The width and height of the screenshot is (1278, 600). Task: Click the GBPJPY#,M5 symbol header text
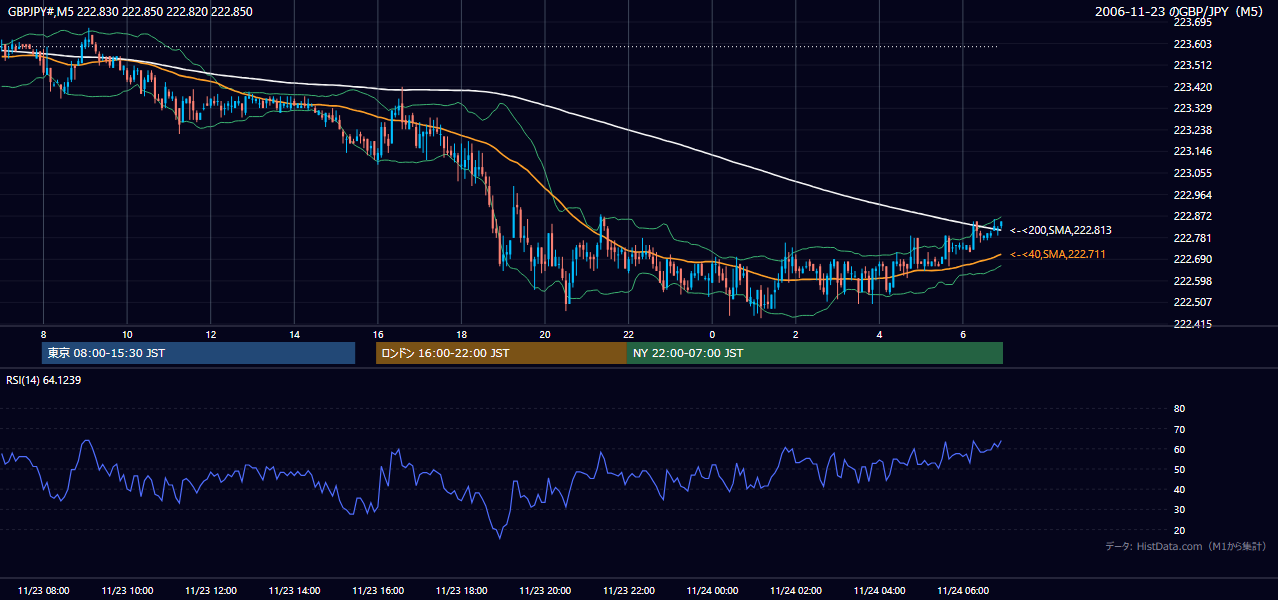click(x=130, y=12)
